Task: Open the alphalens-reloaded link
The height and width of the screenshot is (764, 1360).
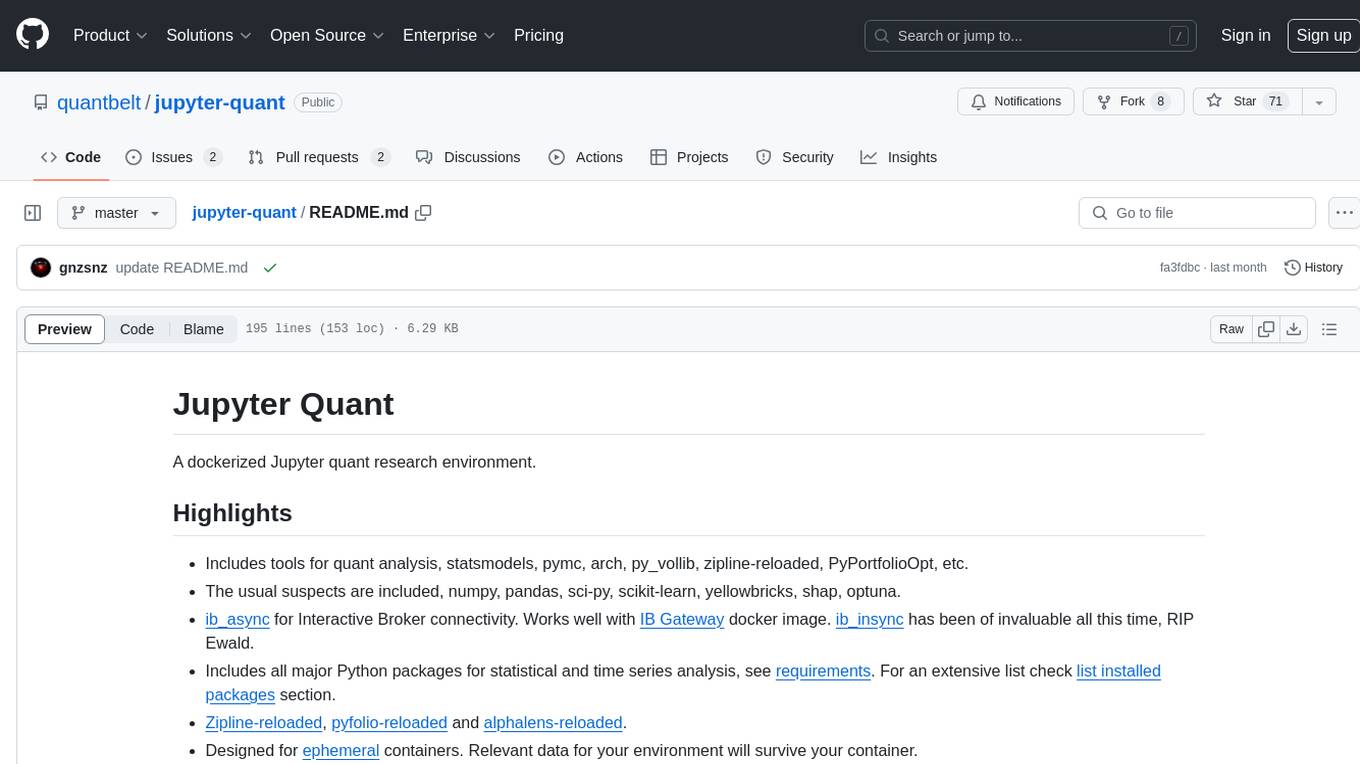Action: coord(553,723)
